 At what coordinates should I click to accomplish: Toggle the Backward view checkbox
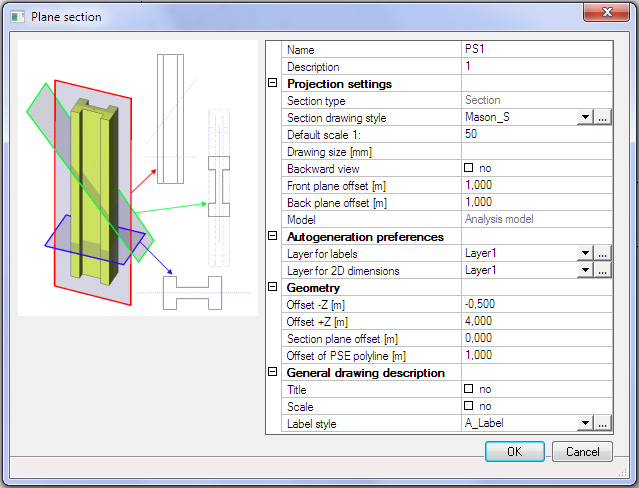pyautogui.click(x=470, y=169)
